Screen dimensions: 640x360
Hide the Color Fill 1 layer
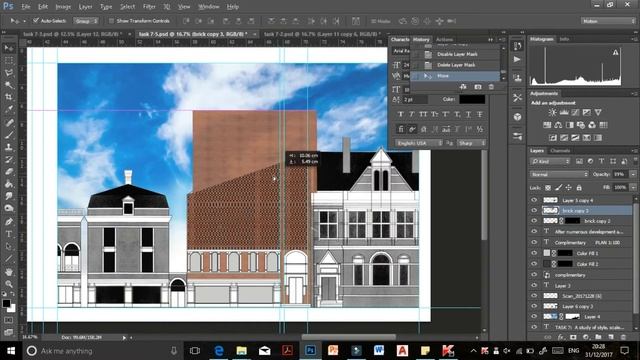534,253
